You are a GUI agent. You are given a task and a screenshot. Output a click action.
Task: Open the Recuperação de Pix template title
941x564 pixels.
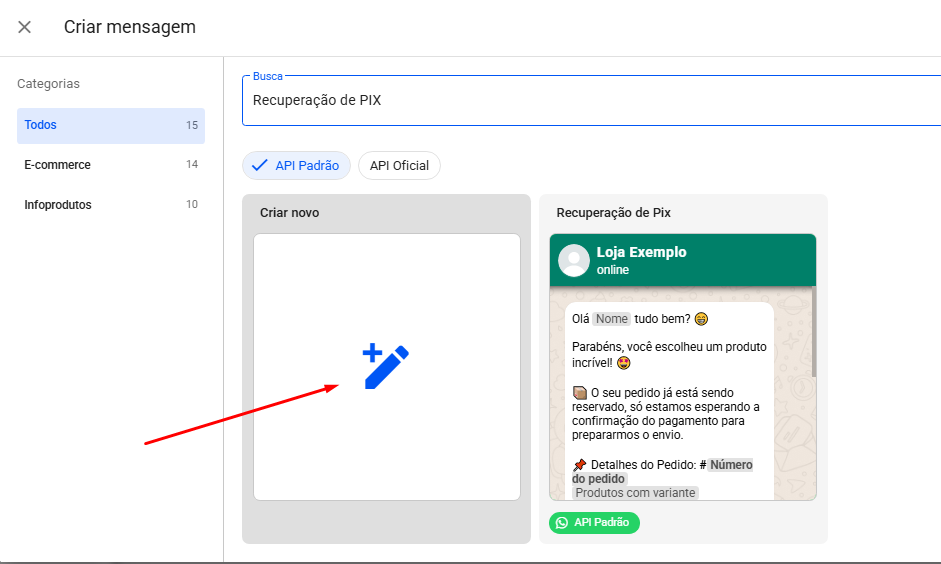pos(613,213)
